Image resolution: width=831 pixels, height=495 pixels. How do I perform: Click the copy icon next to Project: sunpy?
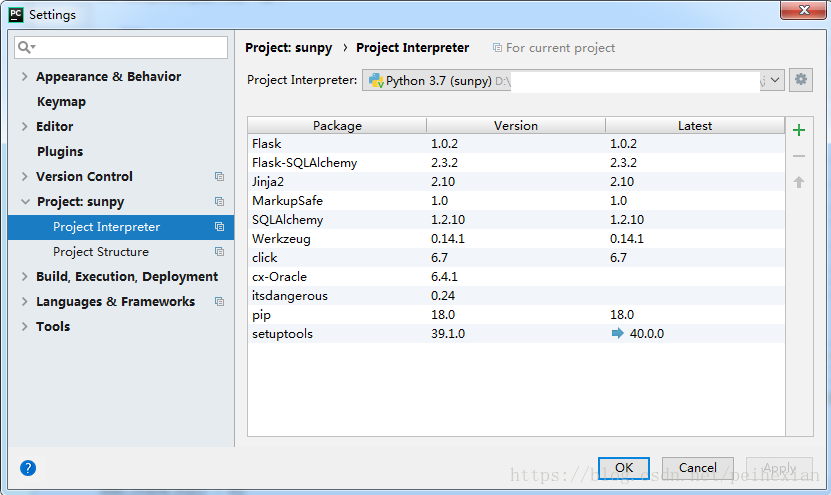pyautogui.click(x=219, y=201)
